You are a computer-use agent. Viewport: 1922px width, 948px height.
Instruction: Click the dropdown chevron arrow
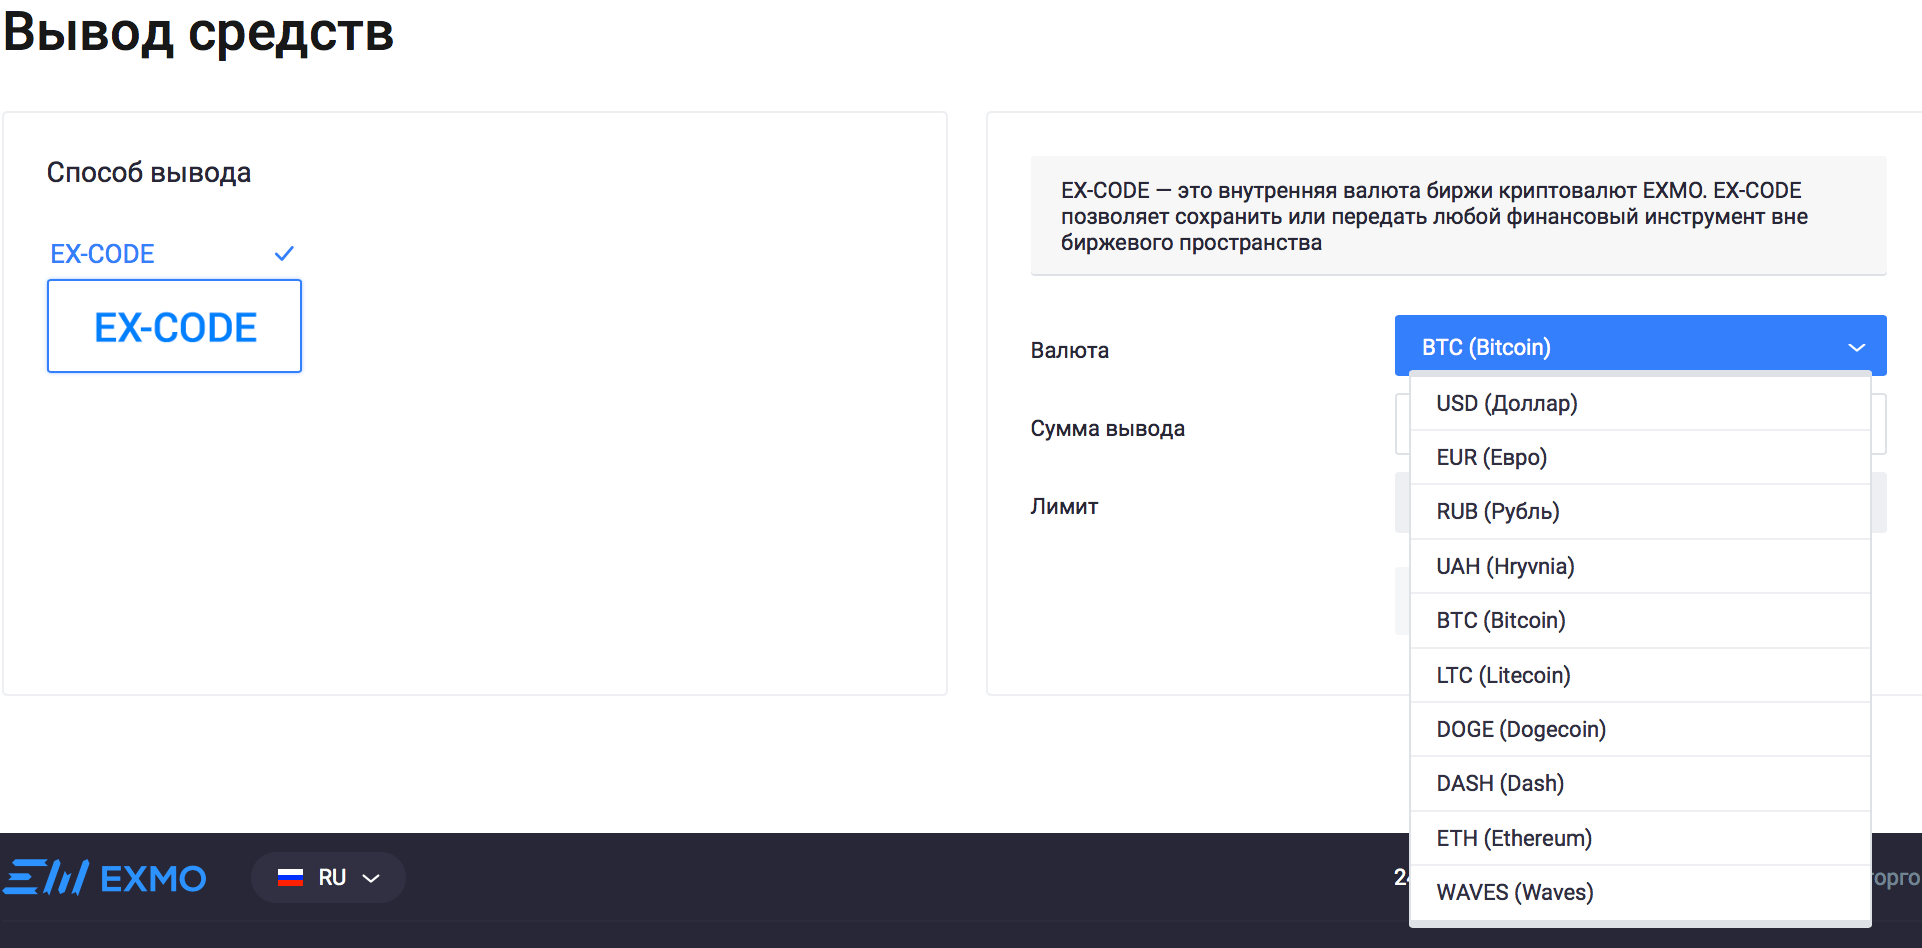point(1857,348)
